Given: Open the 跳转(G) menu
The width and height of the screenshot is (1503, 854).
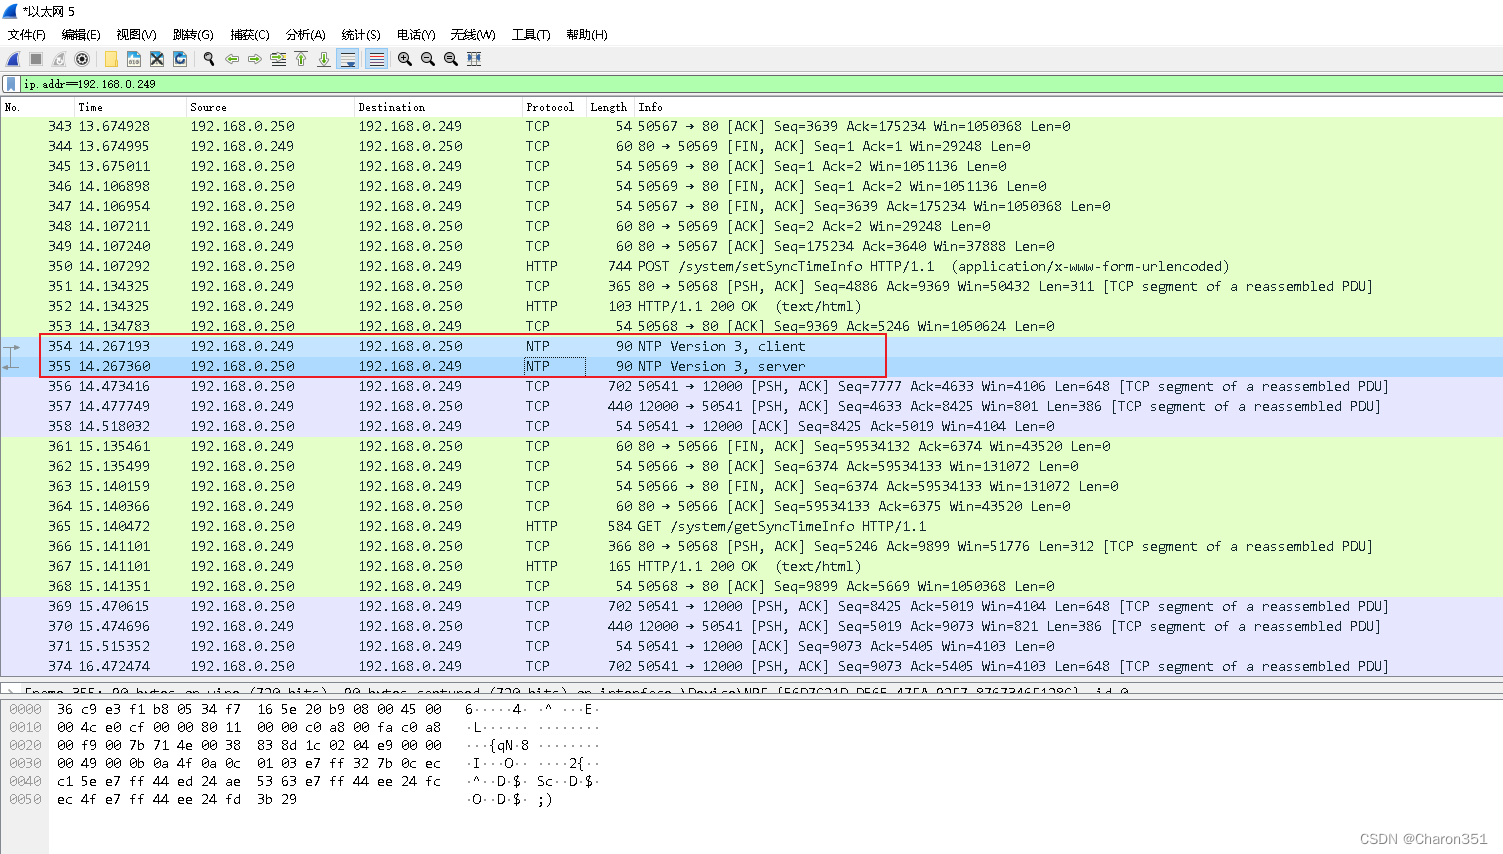Looking at the screenshot, I should 193,34.
